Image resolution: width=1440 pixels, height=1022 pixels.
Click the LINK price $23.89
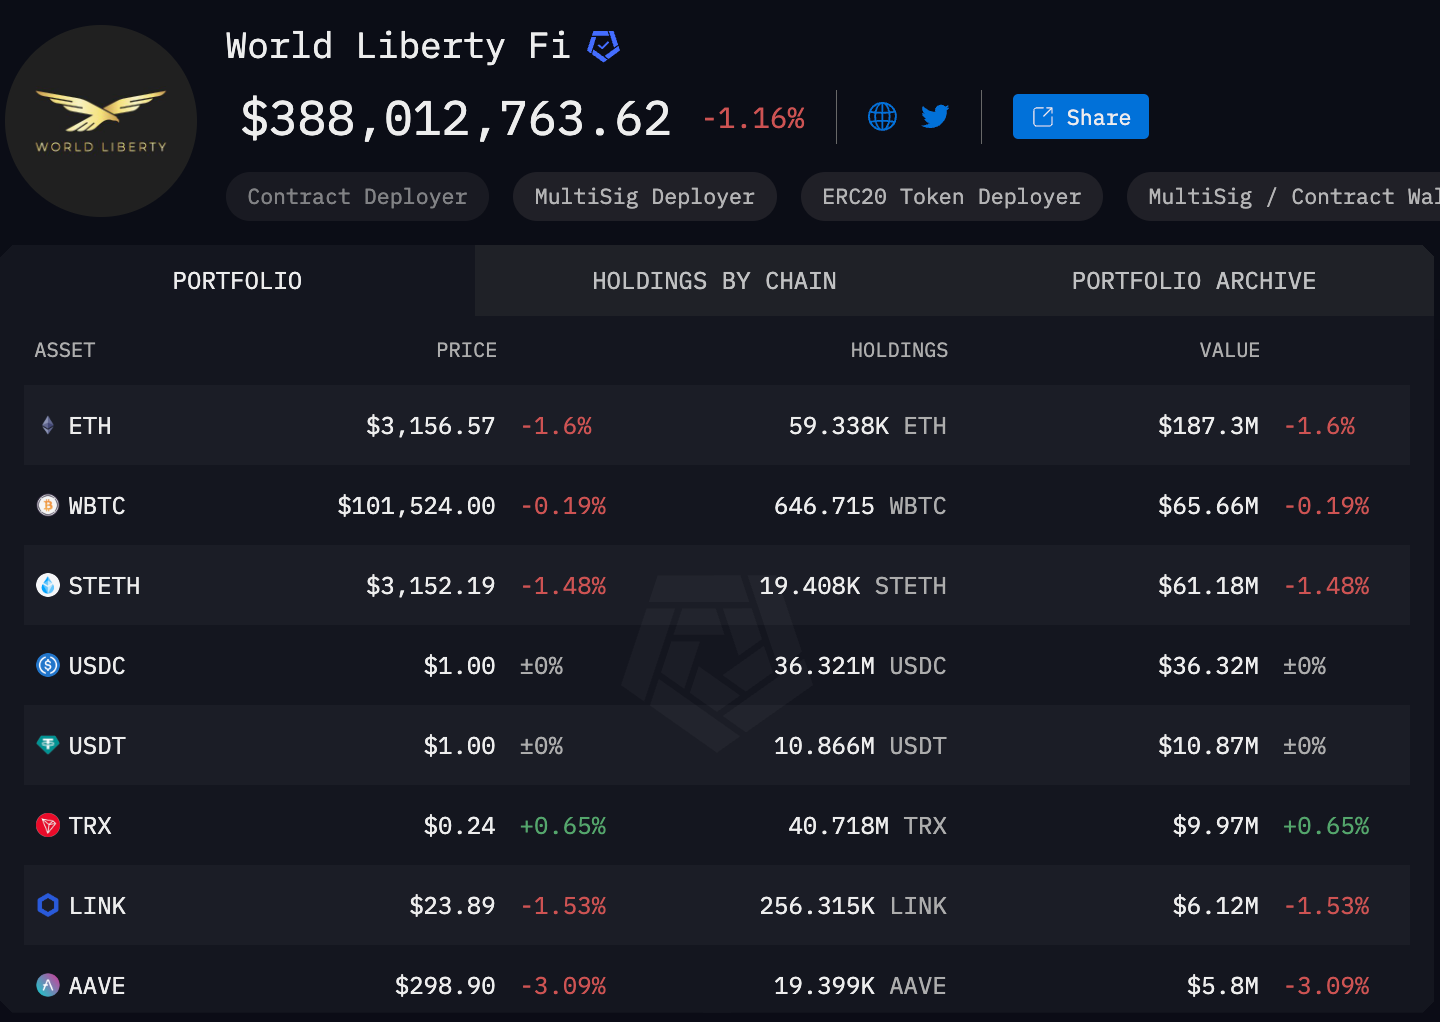[x=452, y=906]
